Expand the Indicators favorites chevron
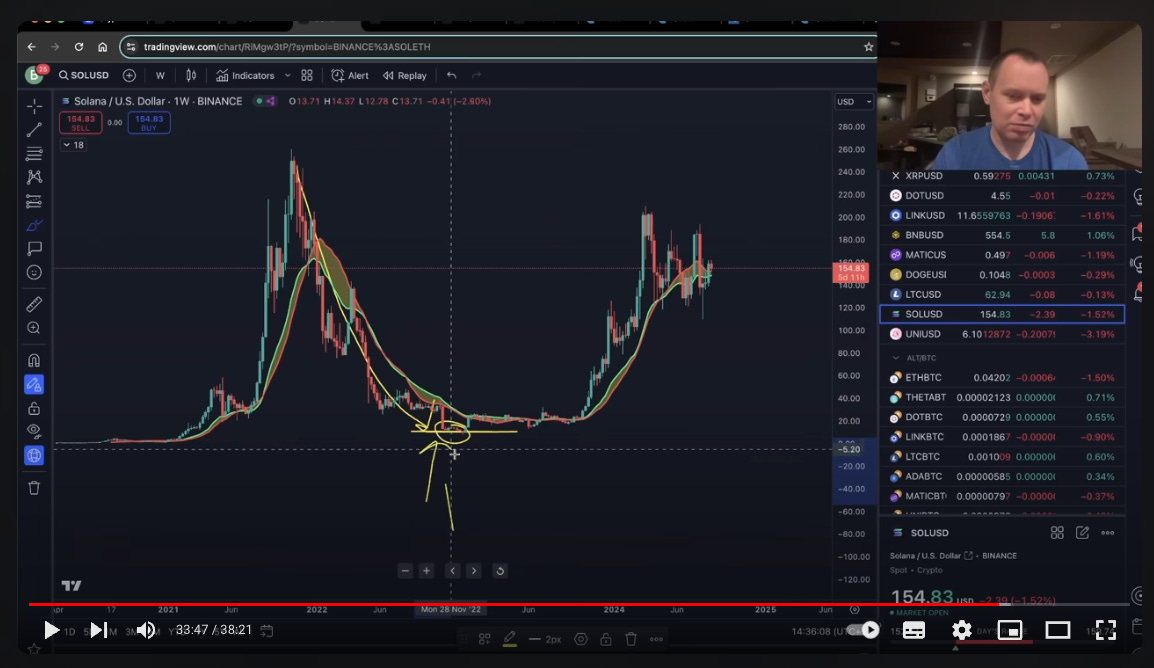 (x=288, y=75)
